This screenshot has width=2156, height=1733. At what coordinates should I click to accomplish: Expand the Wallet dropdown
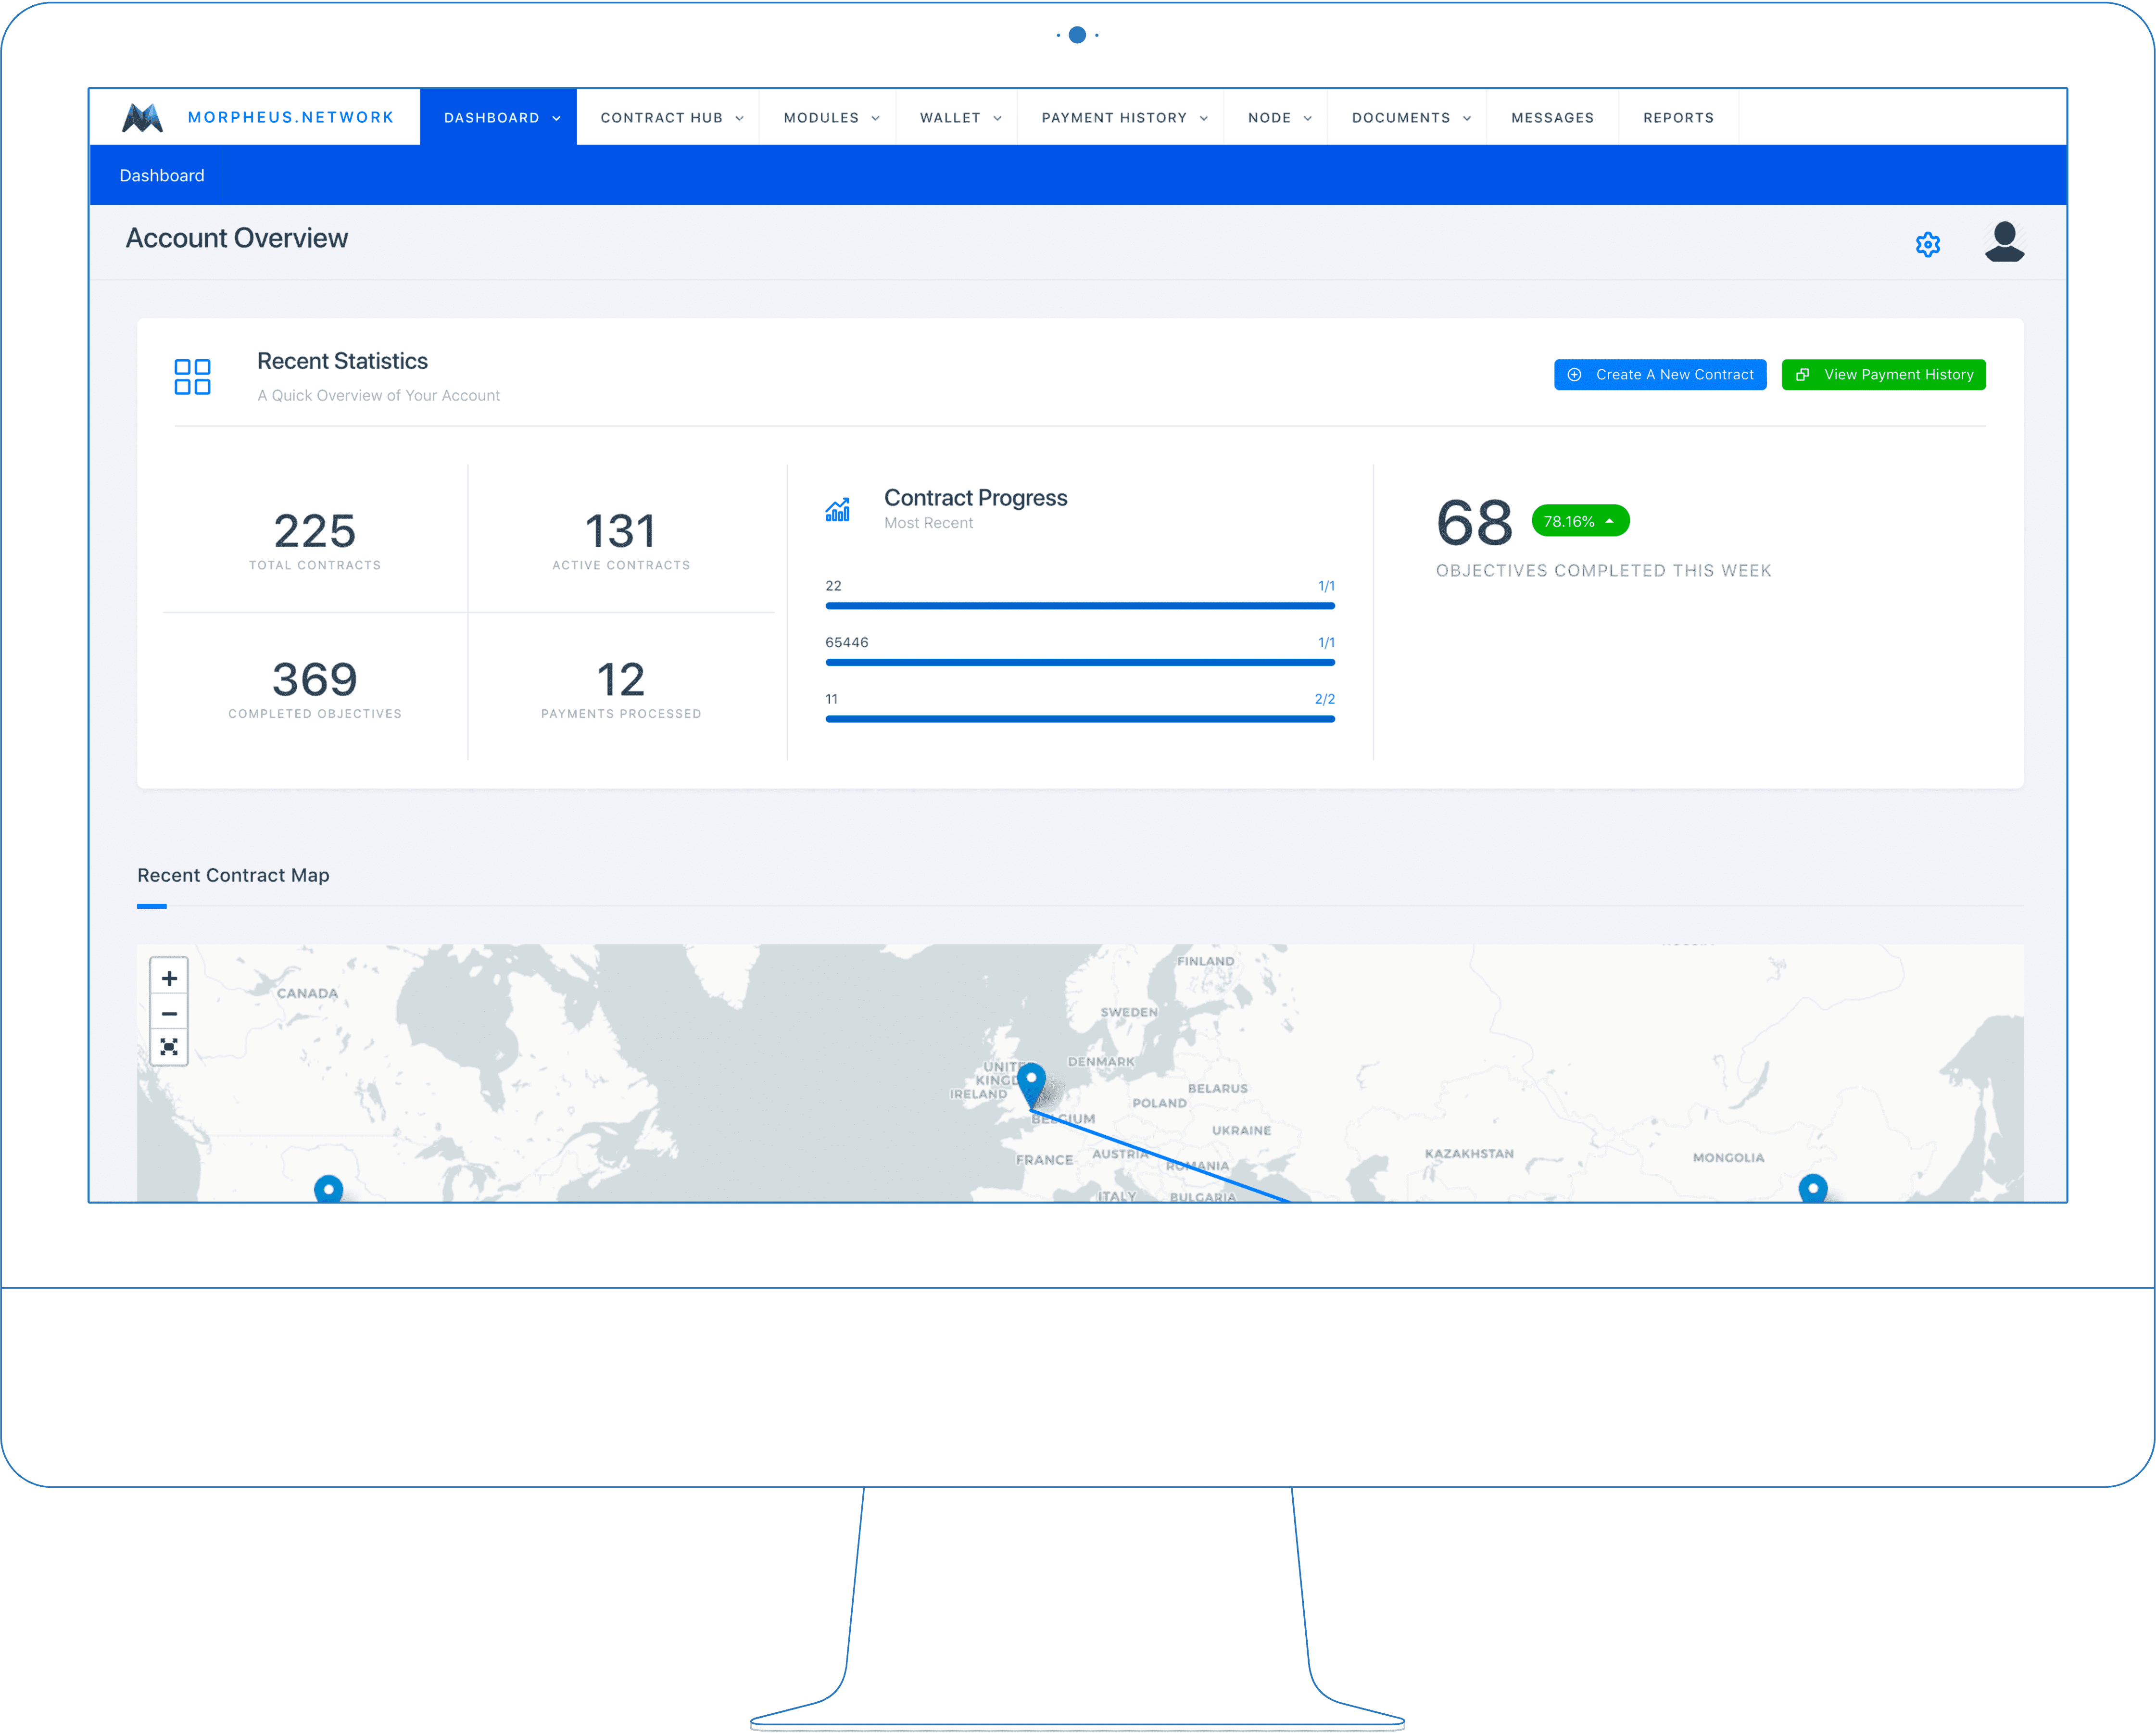[957, 117]
